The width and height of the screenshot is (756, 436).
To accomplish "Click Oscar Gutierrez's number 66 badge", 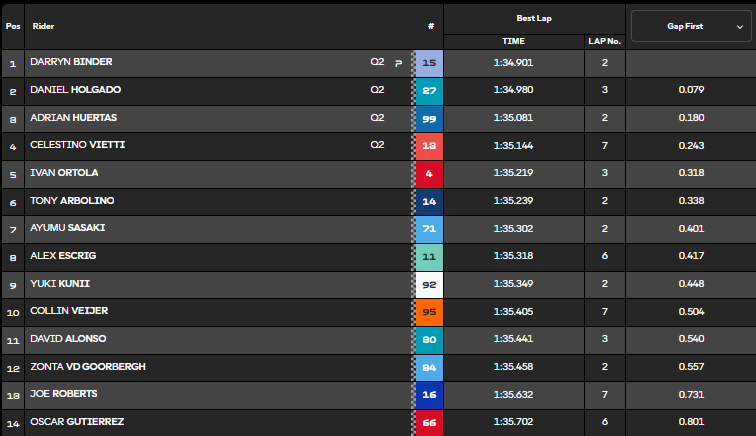I will (x=429, y=422).
